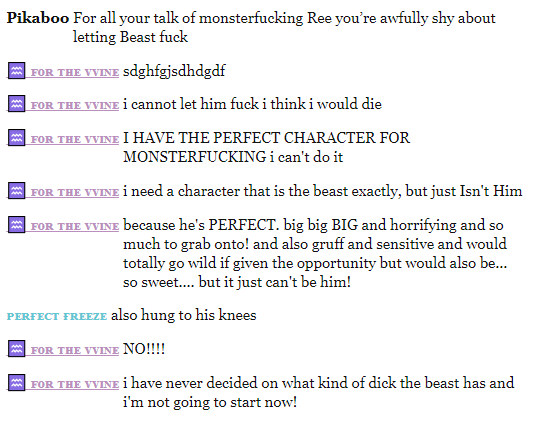Open 'FOR THE VVINE' link next to 'i need a character'
534x423 pixels.
[x=75, y=192]
